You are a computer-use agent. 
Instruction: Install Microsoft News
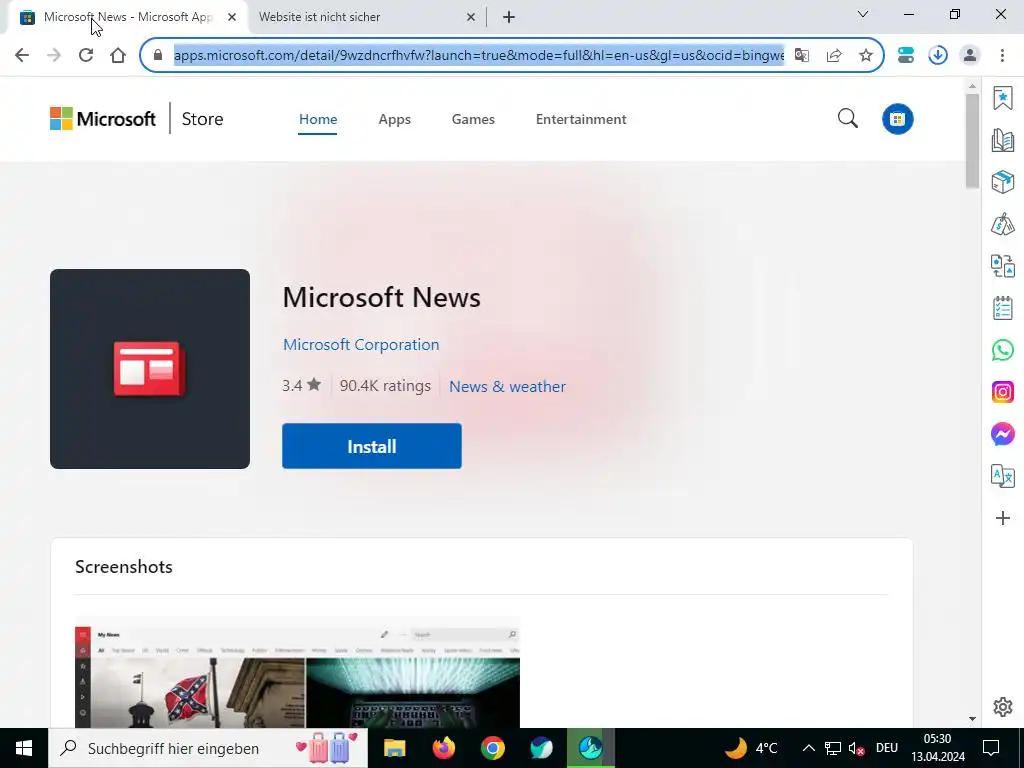click(372, 446)
